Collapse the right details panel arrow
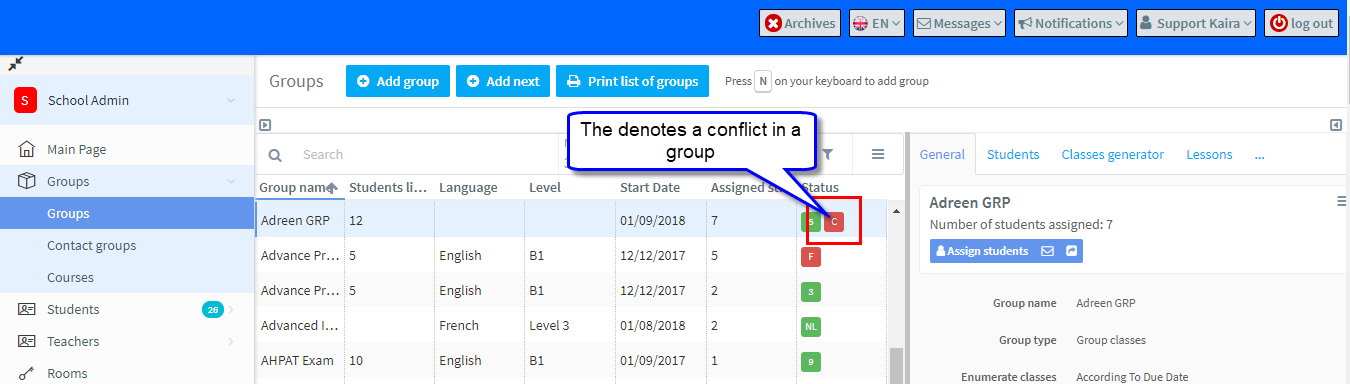The height and width of the screenshot is (384, 1350). pos(1335,125)
